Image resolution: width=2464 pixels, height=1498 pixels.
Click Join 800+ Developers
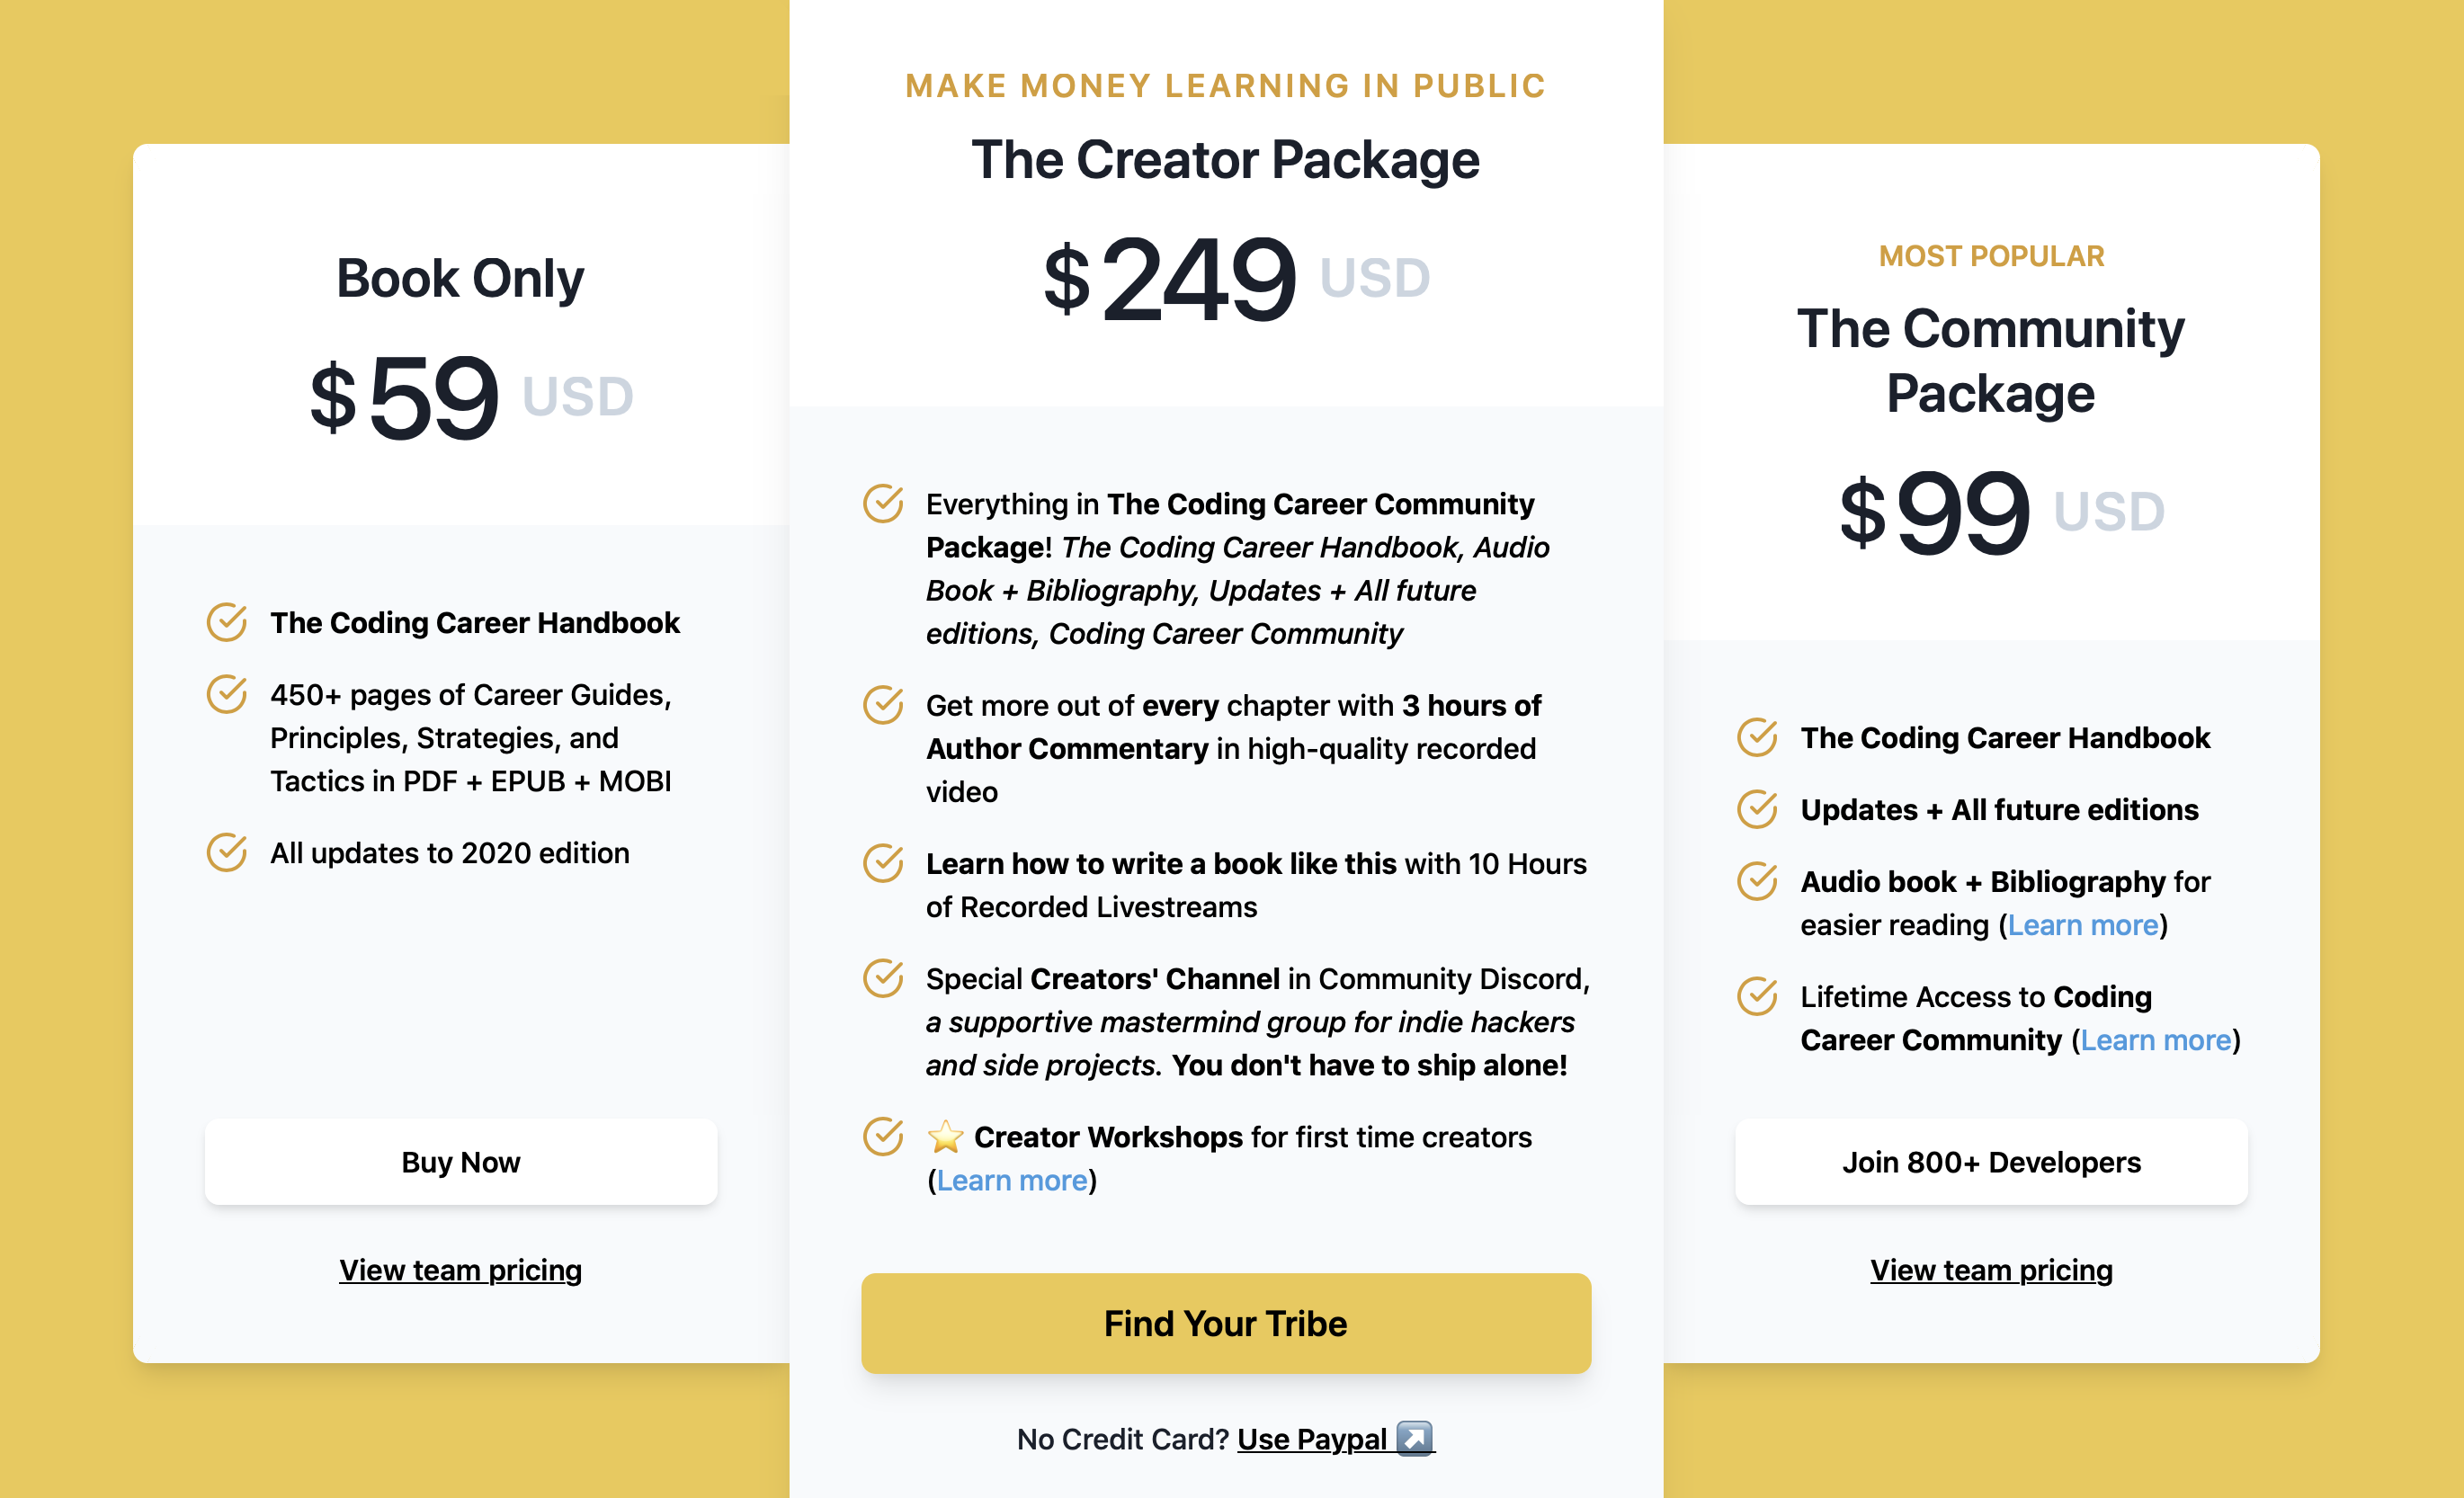(1991, 1161)
